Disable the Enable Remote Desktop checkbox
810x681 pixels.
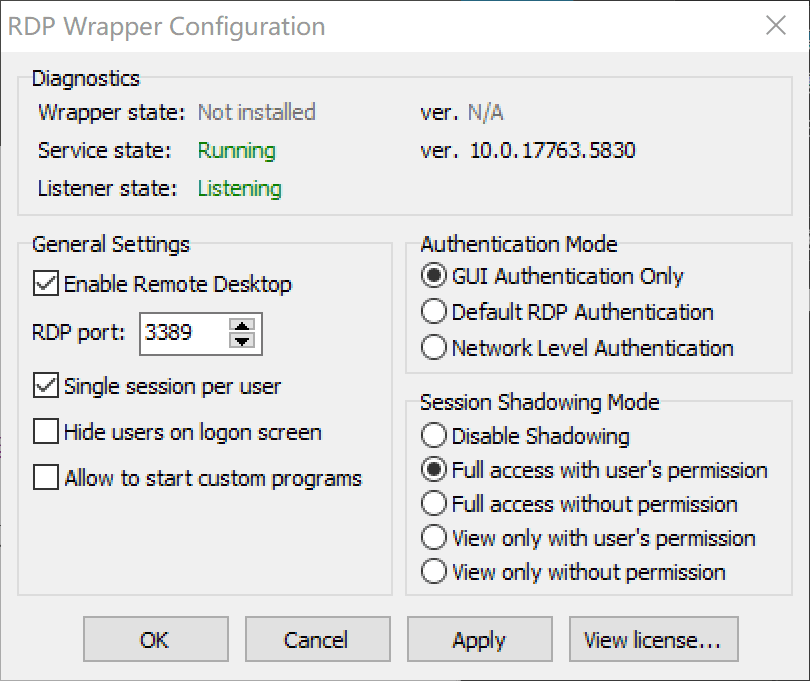(x=45, y=284)
